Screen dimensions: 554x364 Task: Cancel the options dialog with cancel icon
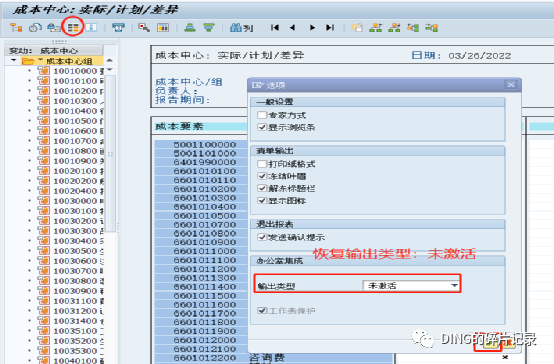pos(508,342)
